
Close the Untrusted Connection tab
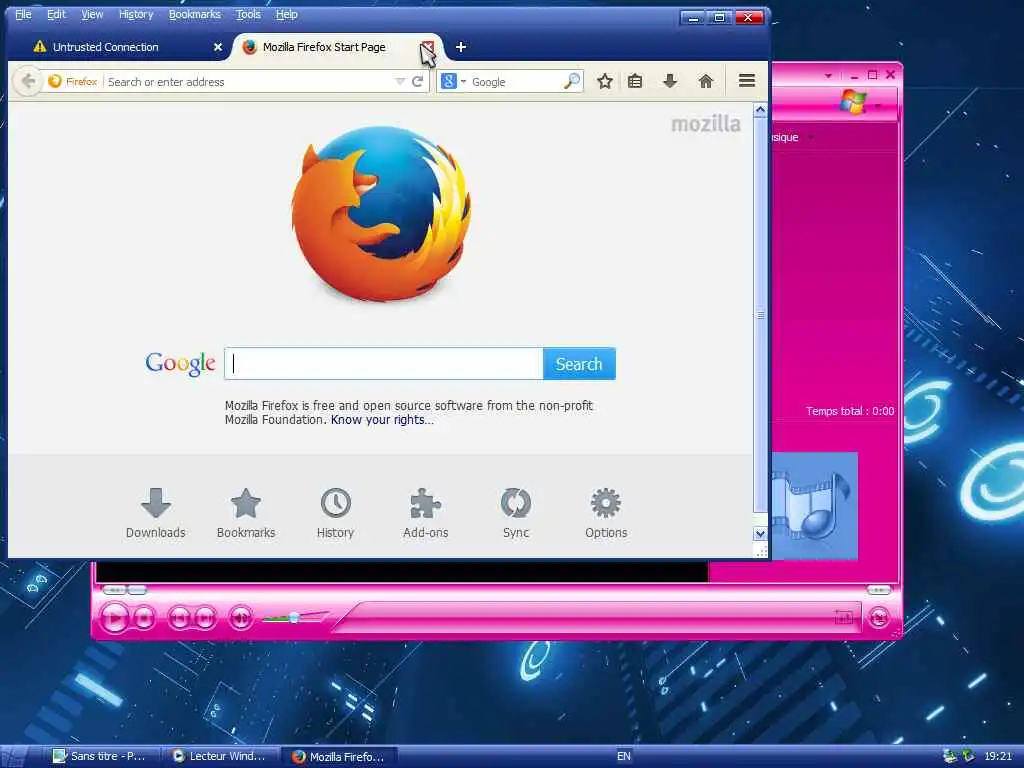pyautogui.click(x=217, y=47)
